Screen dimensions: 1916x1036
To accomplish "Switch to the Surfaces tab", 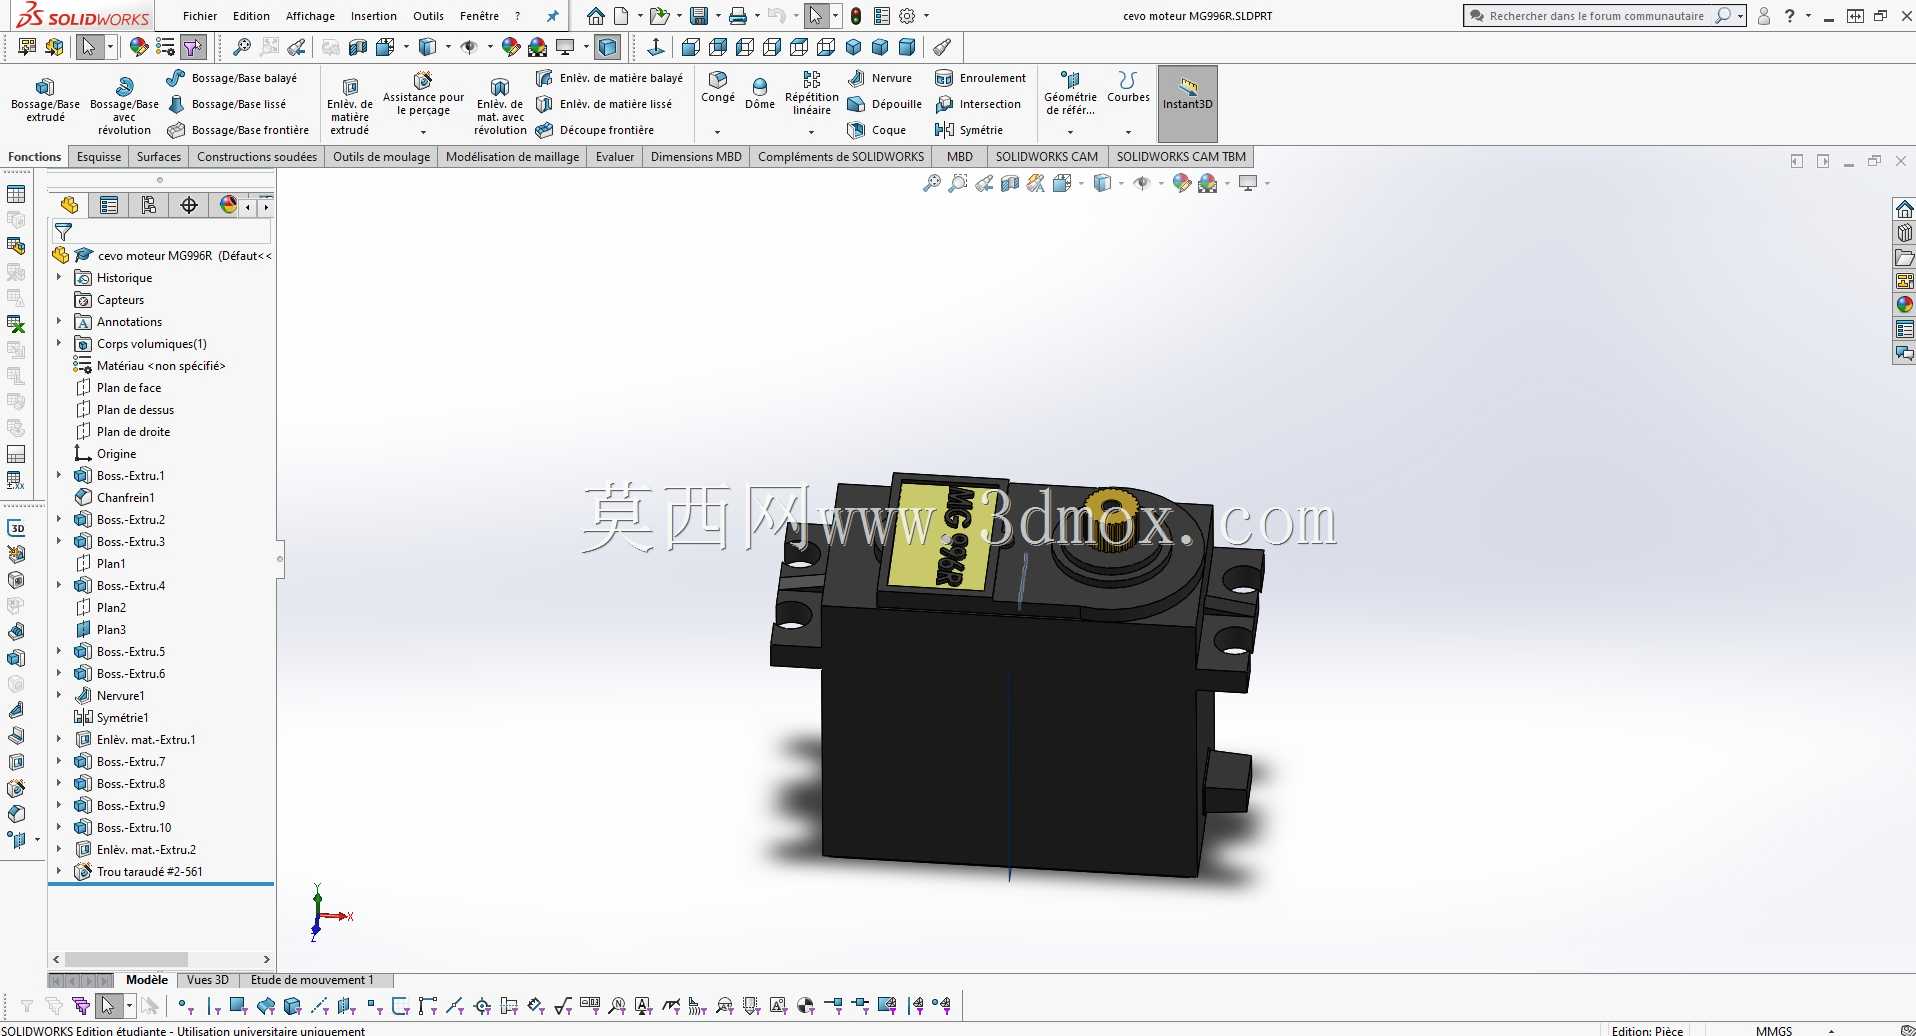I will point(159,157).
